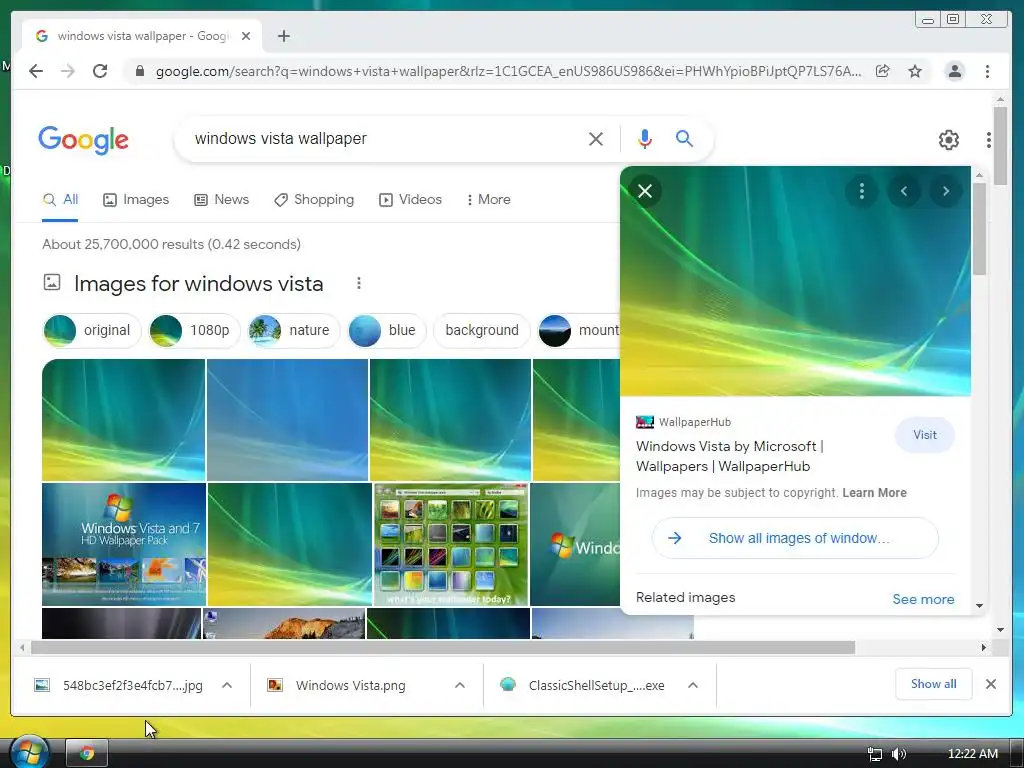Image resolution: width=1024 pixels, height=768 pixels.
Task: Filter images by nature chip
Action: click(x=294, y=330)
